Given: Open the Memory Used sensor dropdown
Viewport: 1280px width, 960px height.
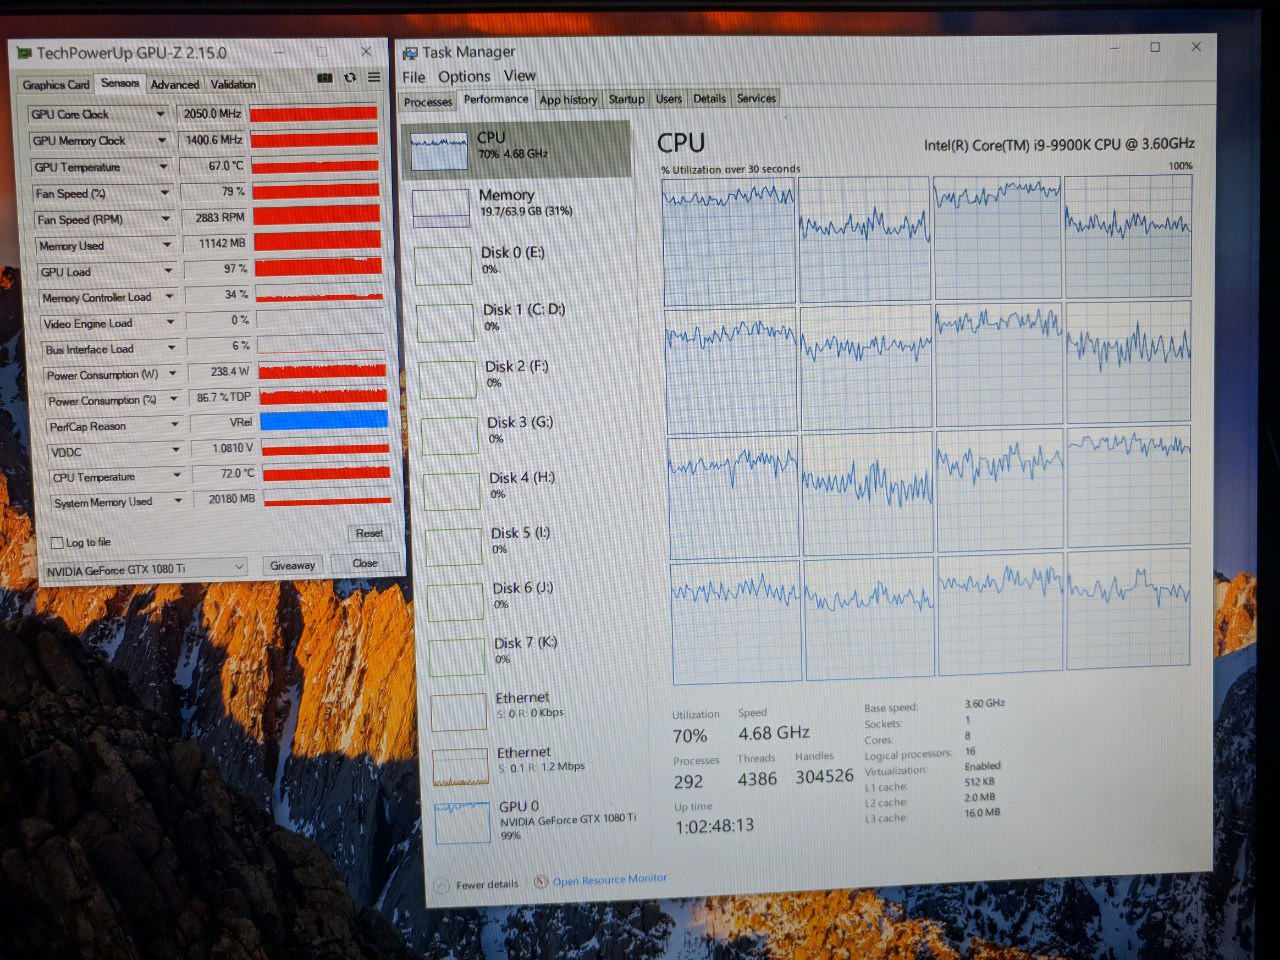Looking at the screenshot, I should click(x=167, y=245).
